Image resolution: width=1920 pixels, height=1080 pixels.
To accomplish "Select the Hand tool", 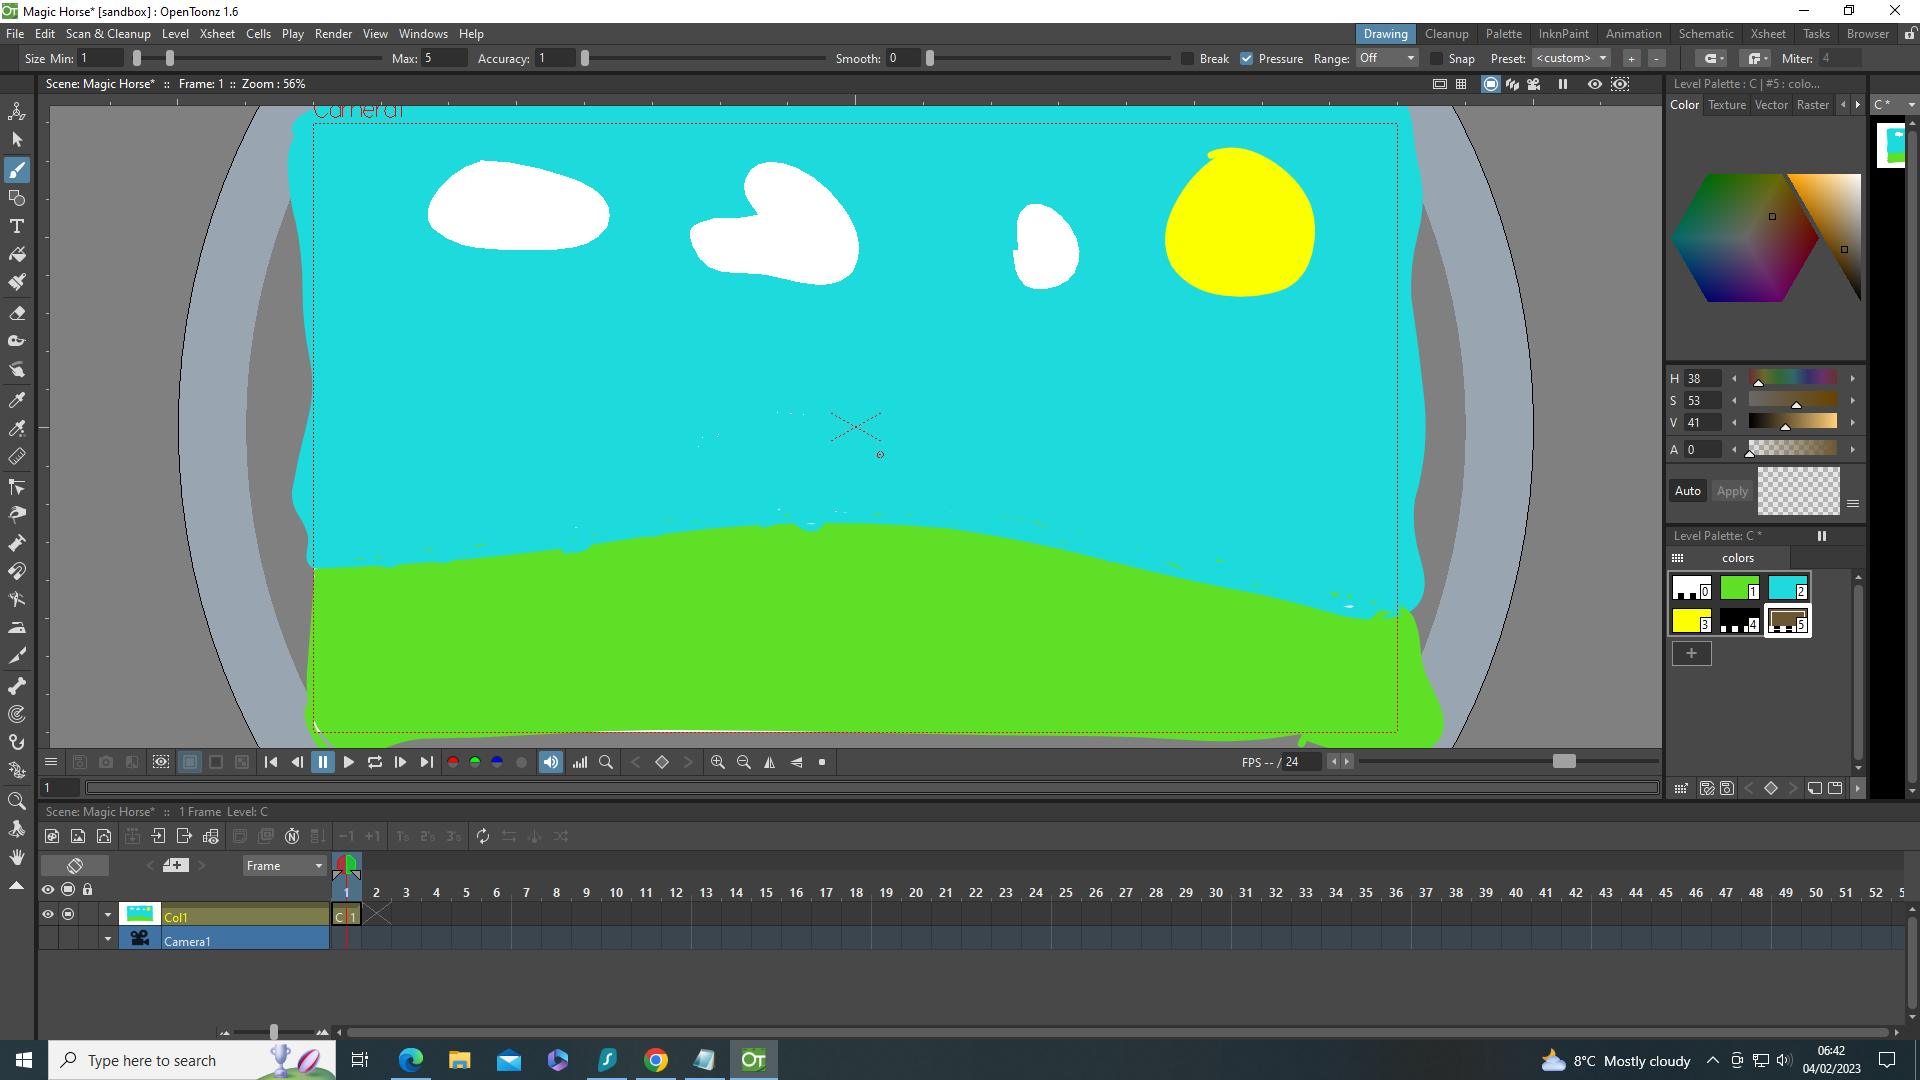I will (x=17, y=857).
